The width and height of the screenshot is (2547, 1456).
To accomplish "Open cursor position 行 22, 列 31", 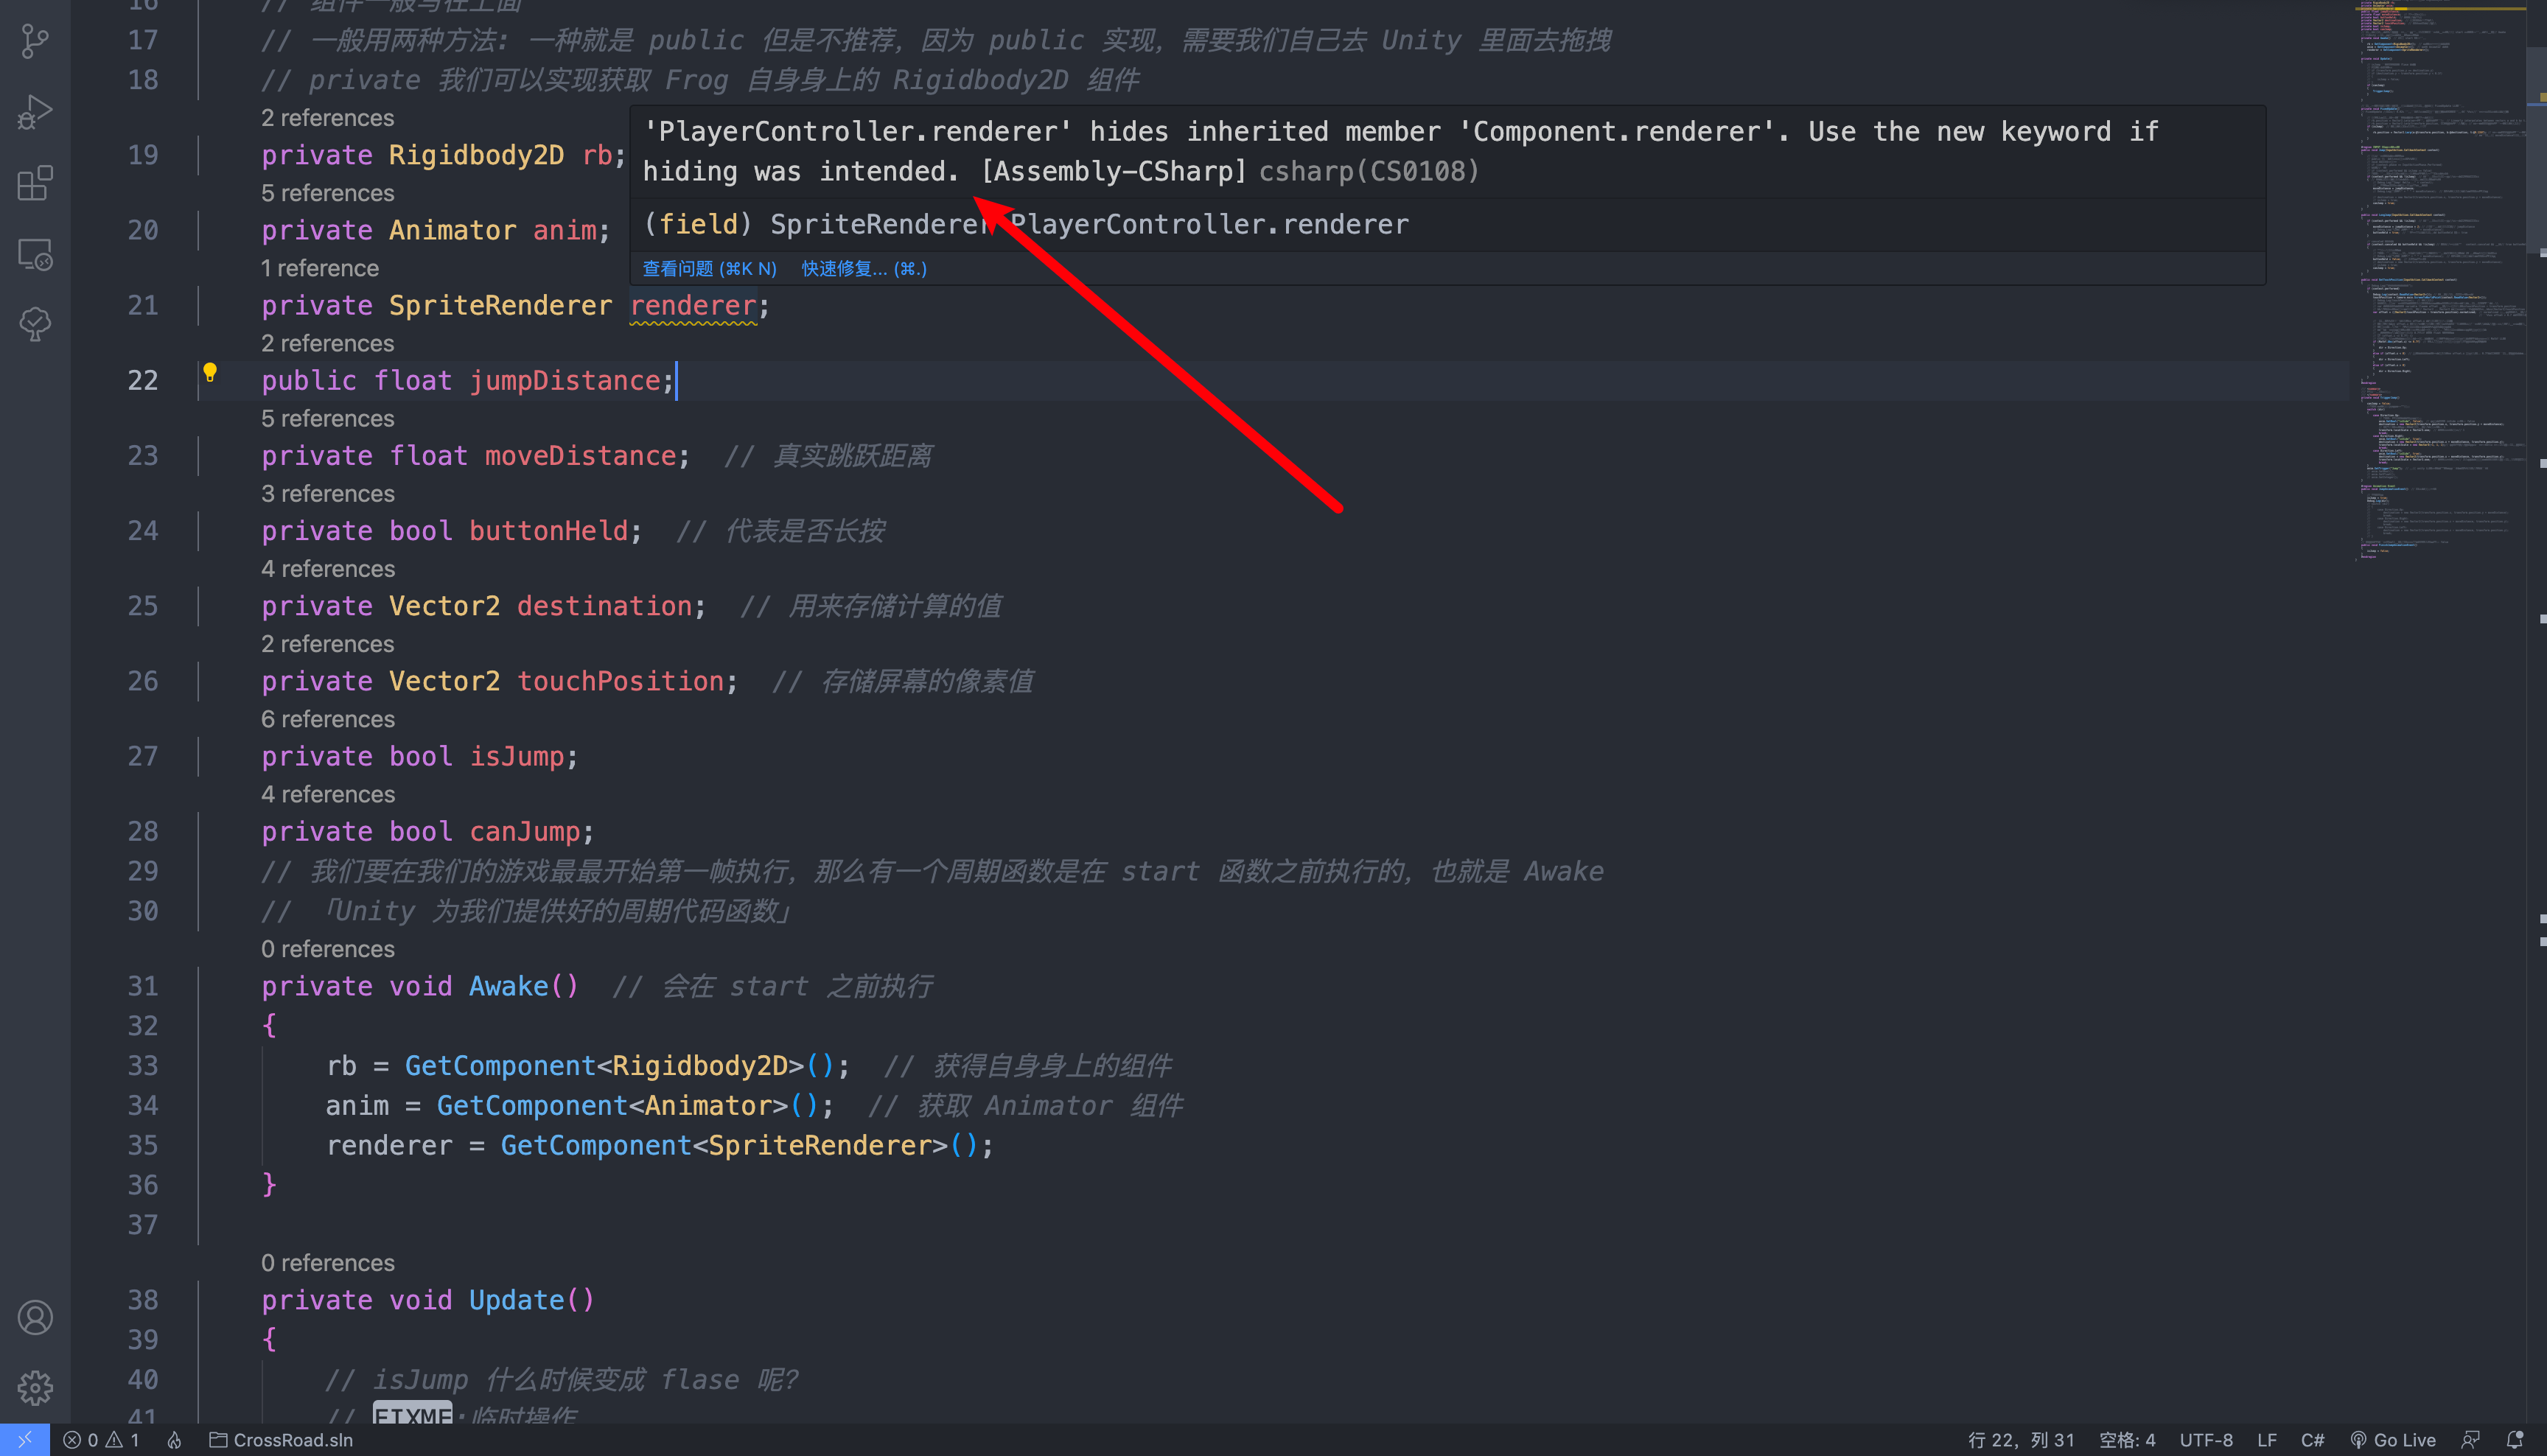I will (x=2021, y=1440).
